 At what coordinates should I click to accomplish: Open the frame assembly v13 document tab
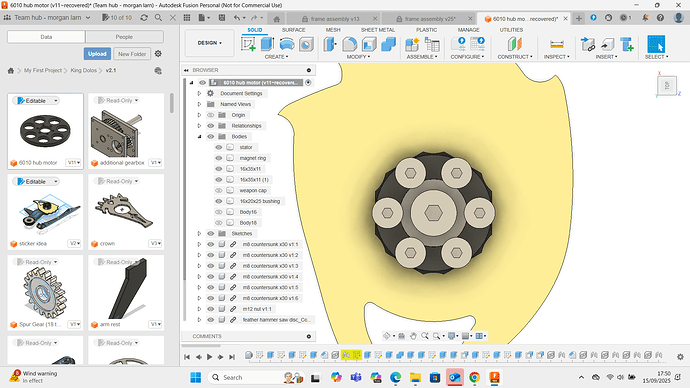pos(335,19)
